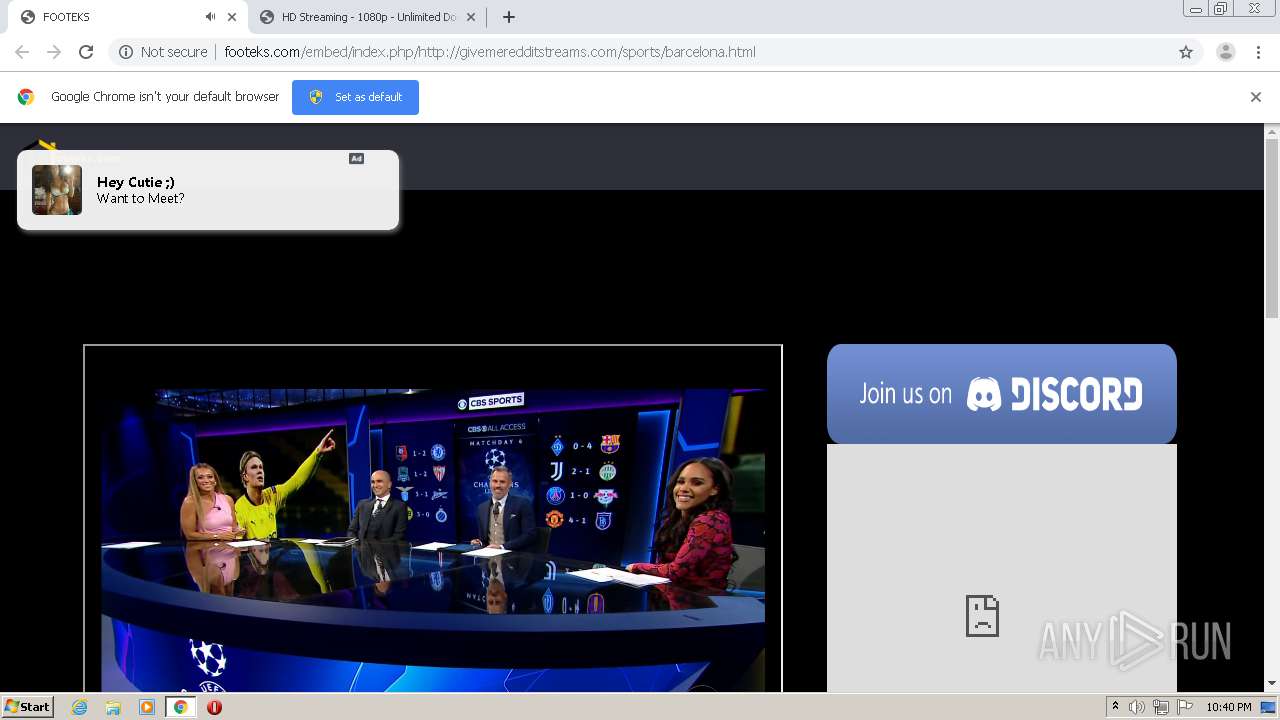Close the FOOTEKS tab

[x=232, y=17]
